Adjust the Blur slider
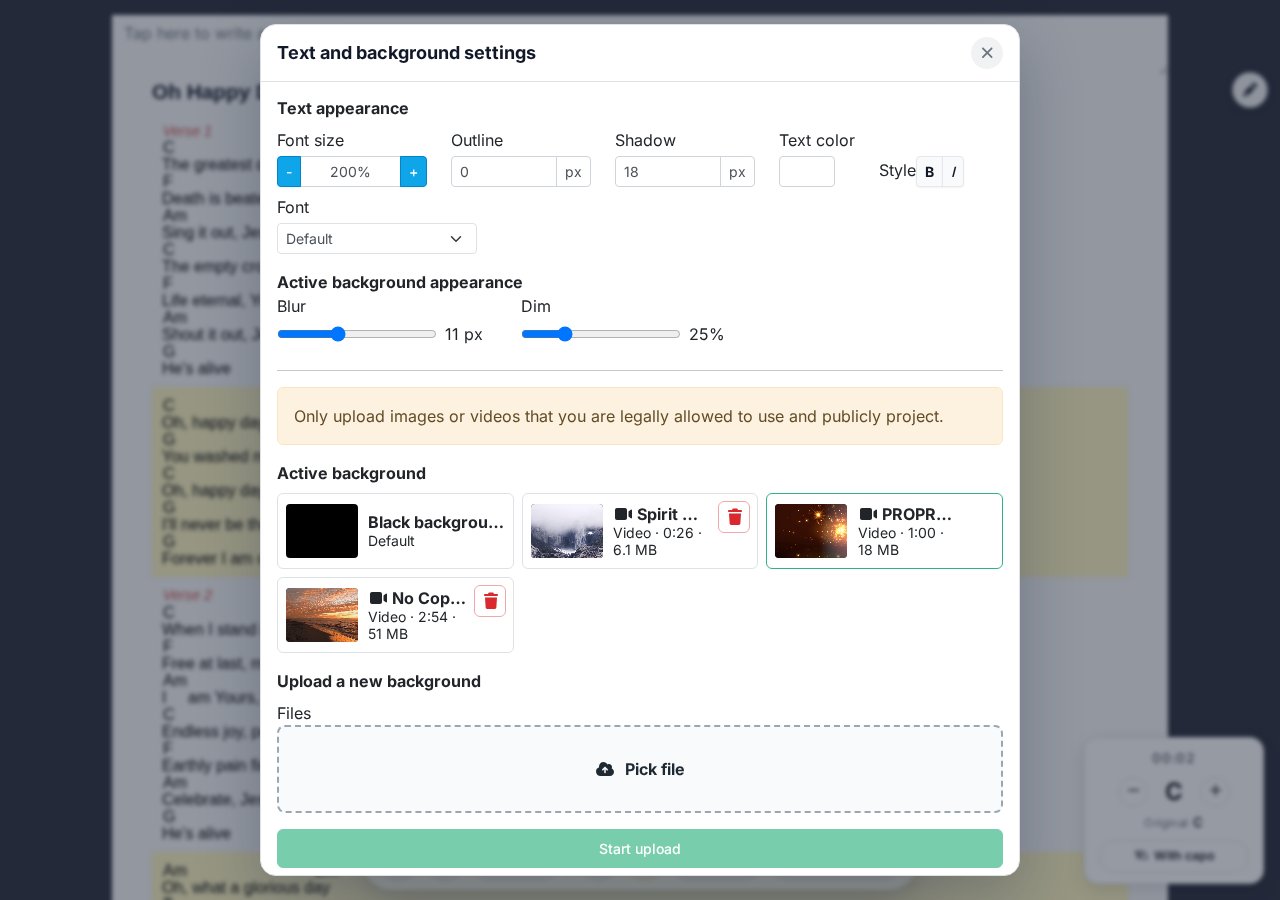Image resolution: width=1280 pixels, height=900 pixels. tap(357, 334)
